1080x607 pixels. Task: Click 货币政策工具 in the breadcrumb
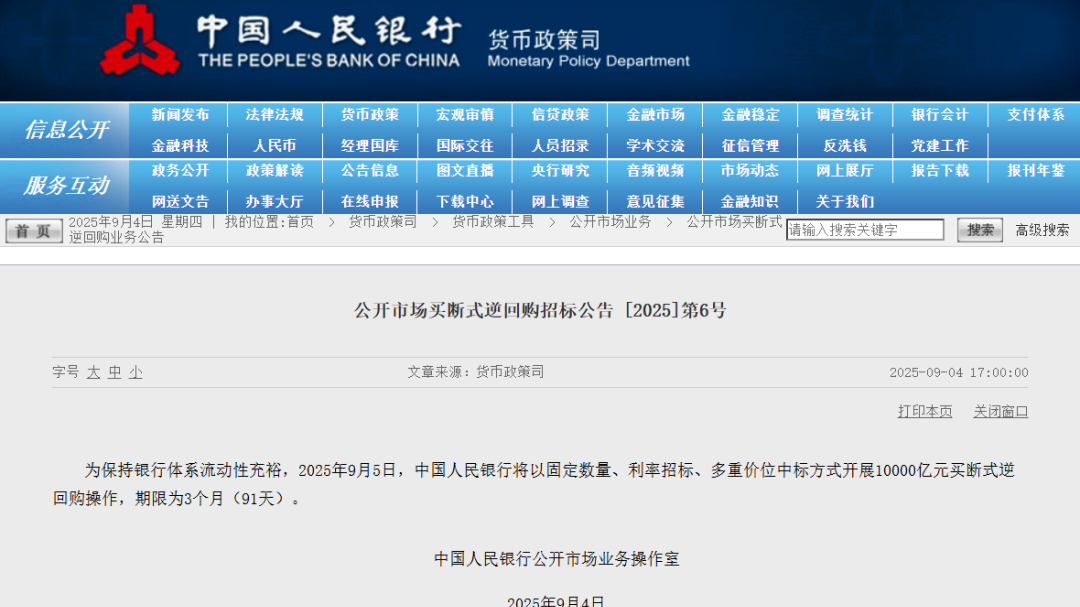click(x=493, y=222)
